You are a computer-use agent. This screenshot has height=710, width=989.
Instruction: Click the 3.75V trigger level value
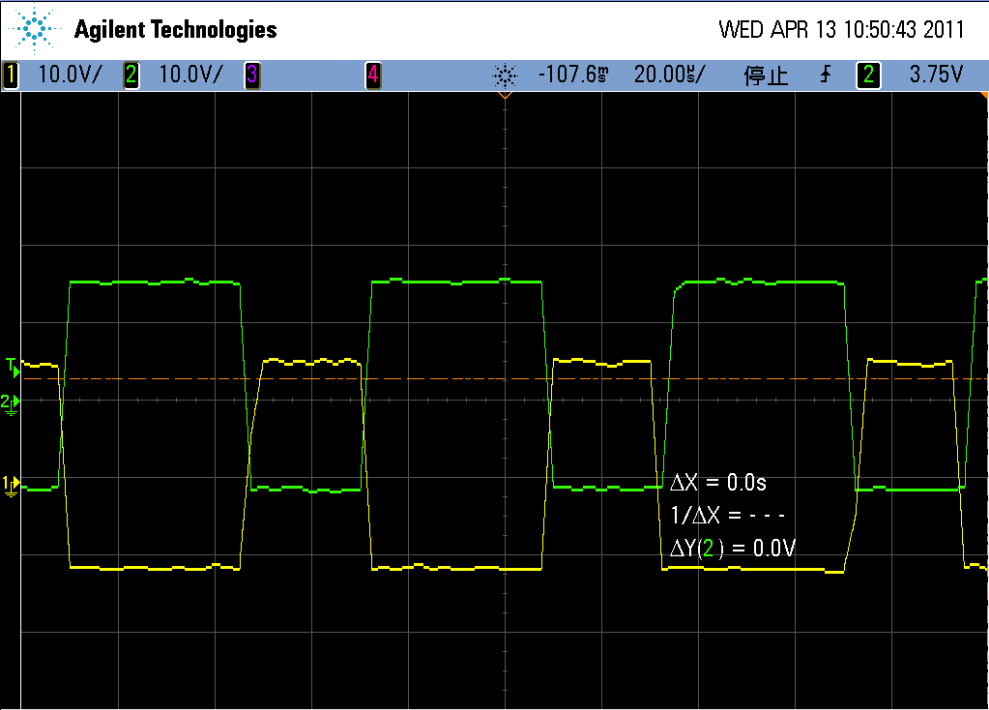click(935, 75)
